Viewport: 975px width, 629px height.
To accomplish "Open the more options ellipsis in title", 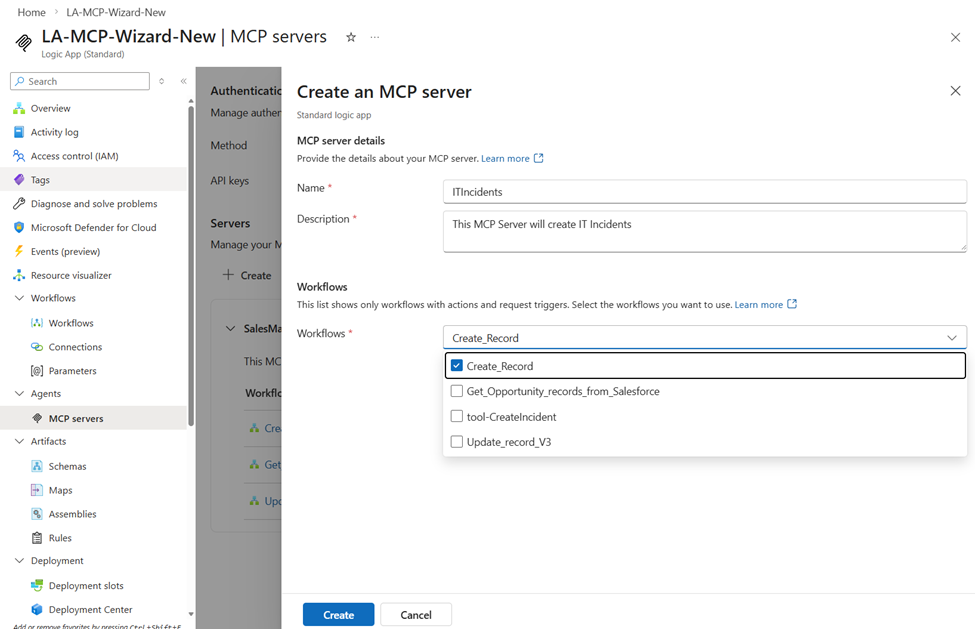I will 374,37.
